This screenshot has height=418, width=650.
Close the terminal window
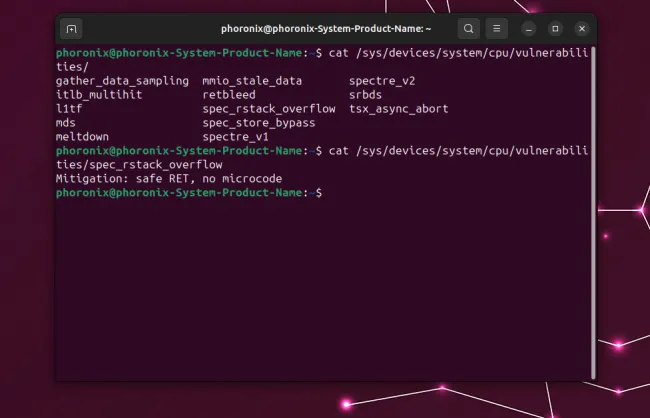click(x=582, y=29)
